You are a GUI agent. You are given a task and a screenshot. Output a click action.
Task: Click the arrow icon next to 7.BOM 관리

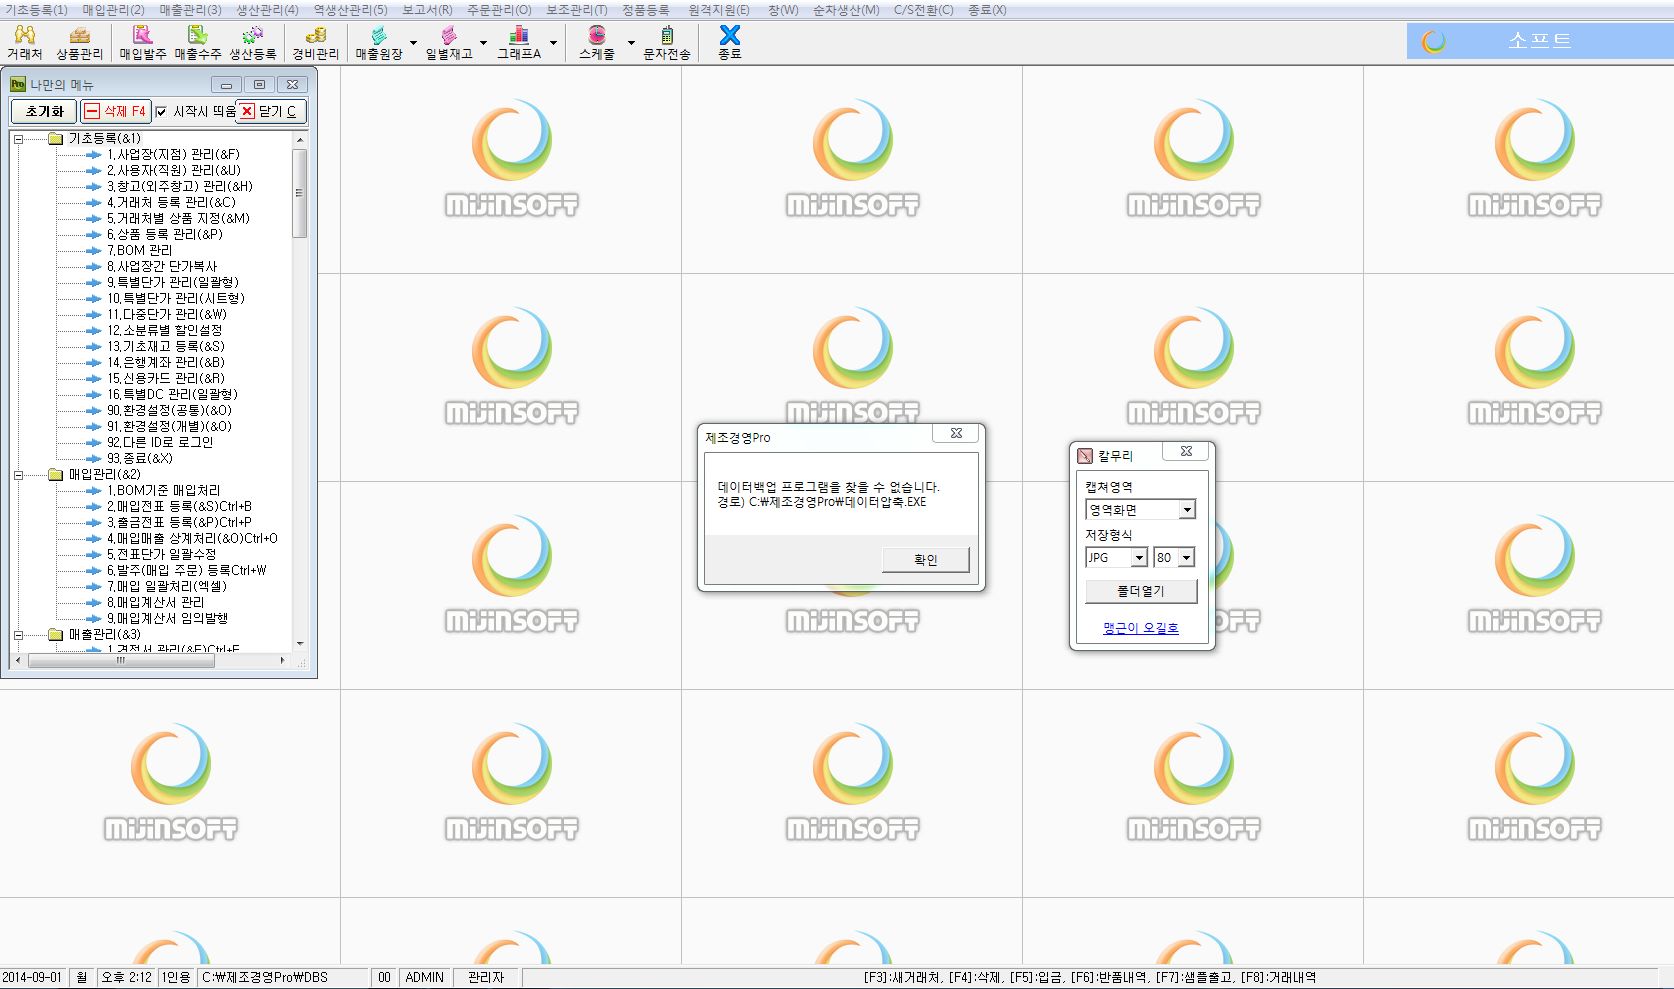(94, 251)
